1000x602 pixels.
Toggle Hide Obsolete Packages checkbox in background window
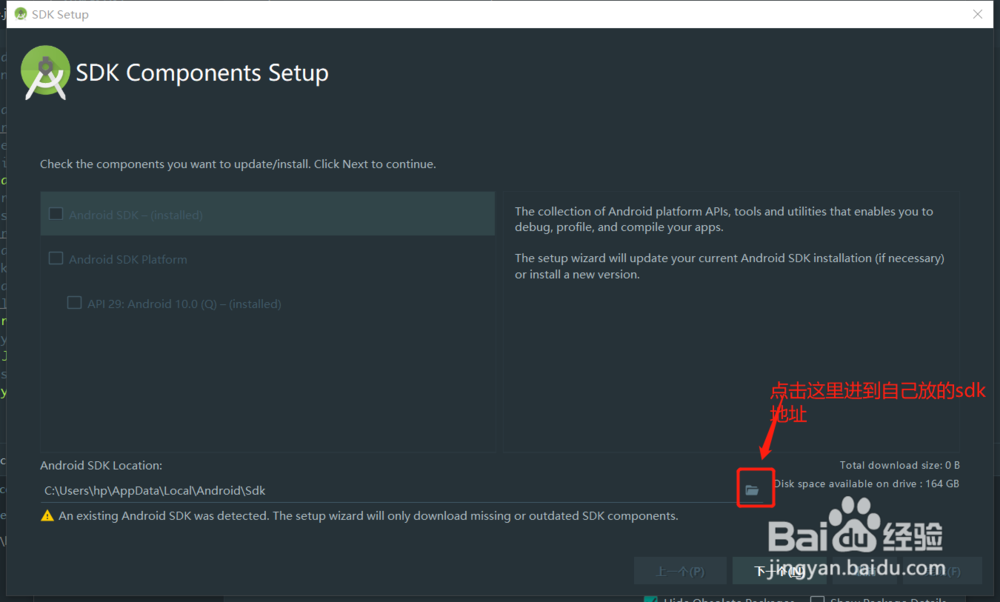(x=651, y=599)
